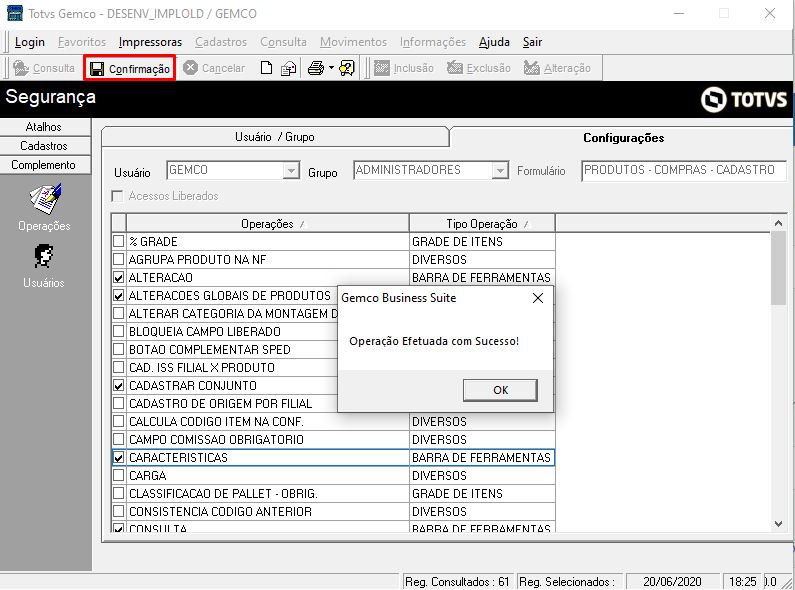
Task: Expand the Usuário dropdown
Action: click(x=291, y=171)
